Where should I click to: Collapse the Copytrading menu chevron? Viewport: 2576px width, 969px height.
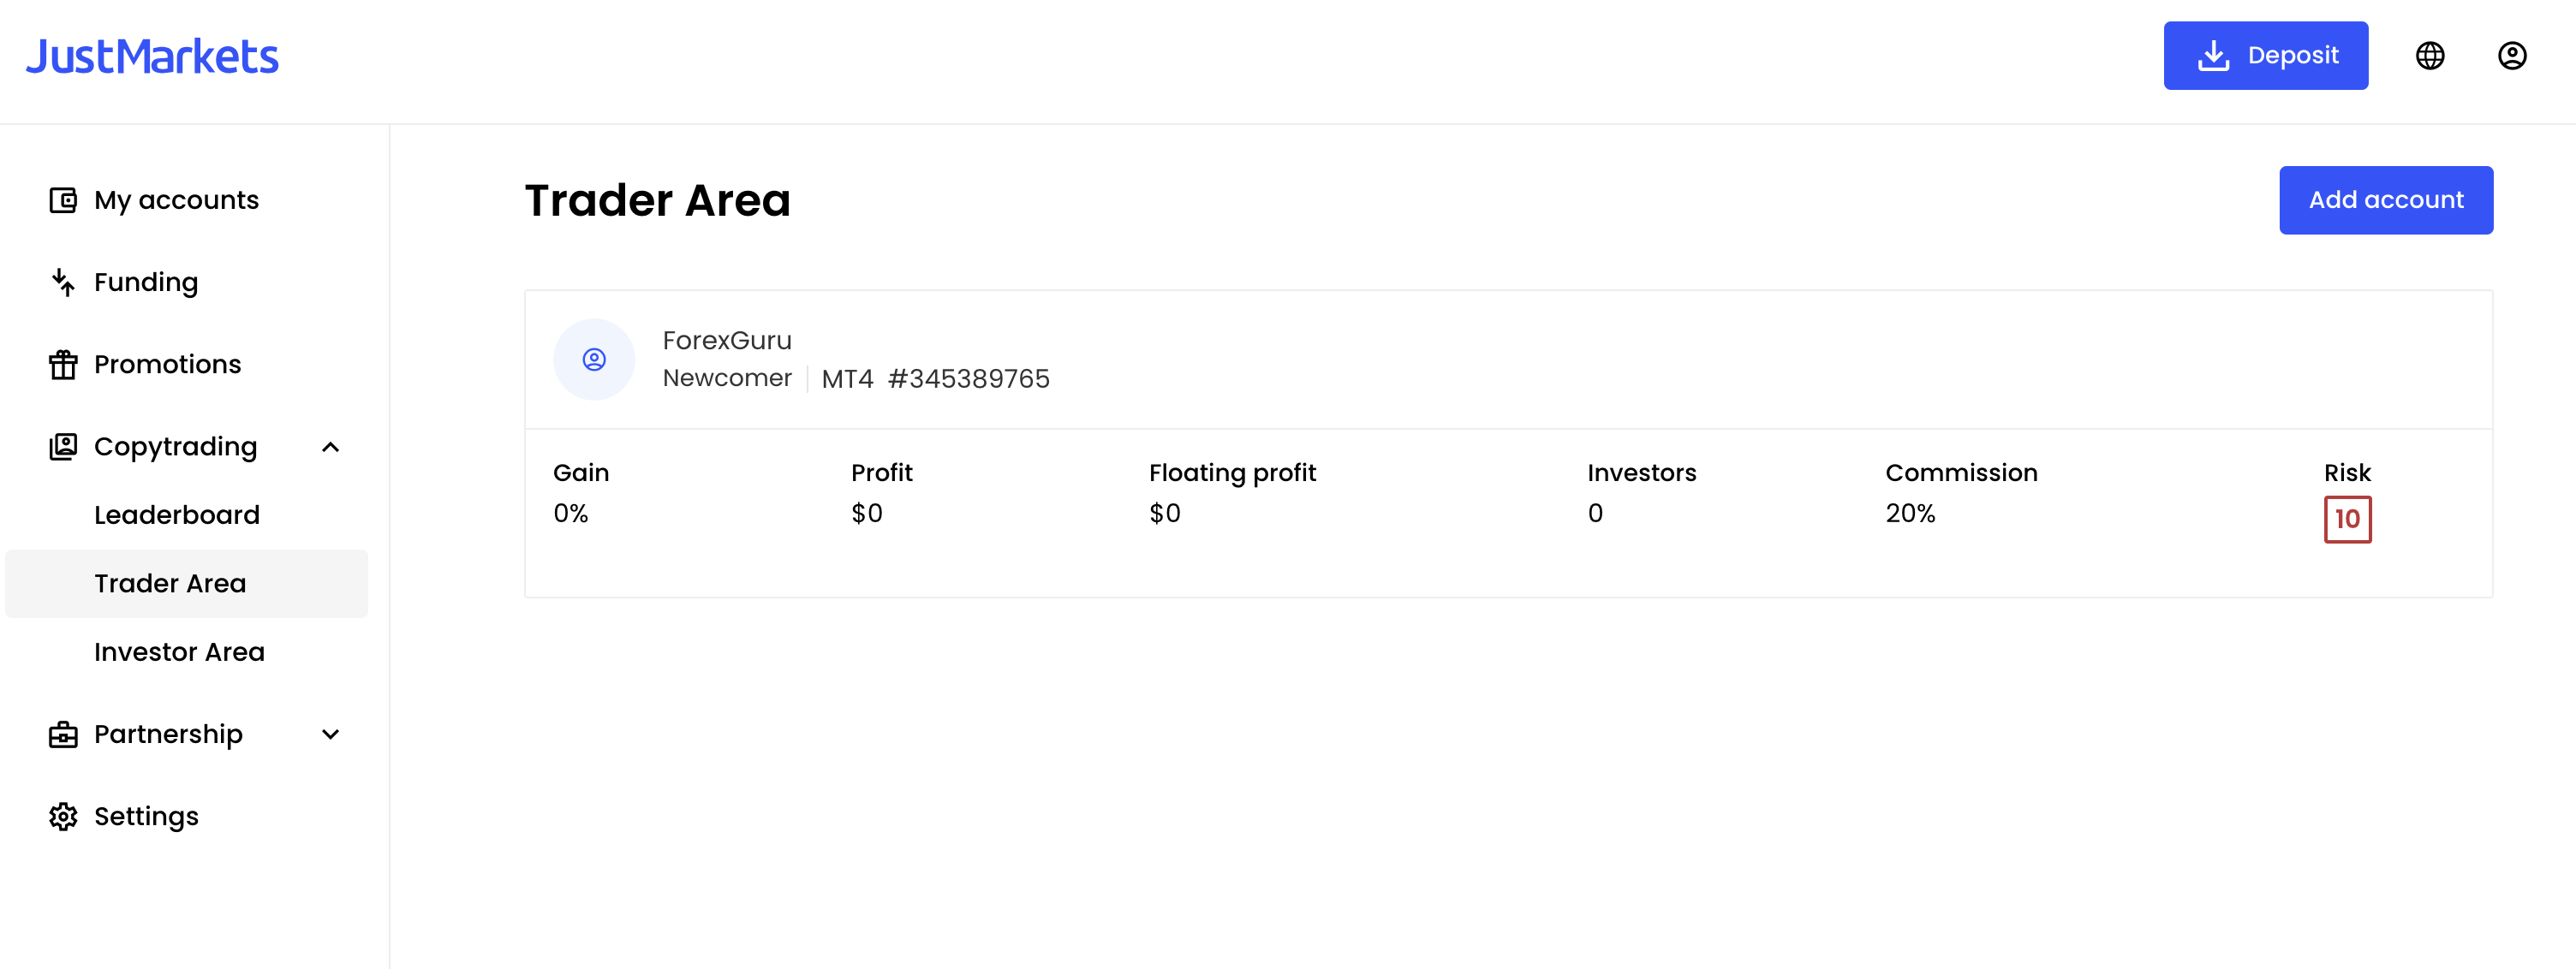point(331,447)
